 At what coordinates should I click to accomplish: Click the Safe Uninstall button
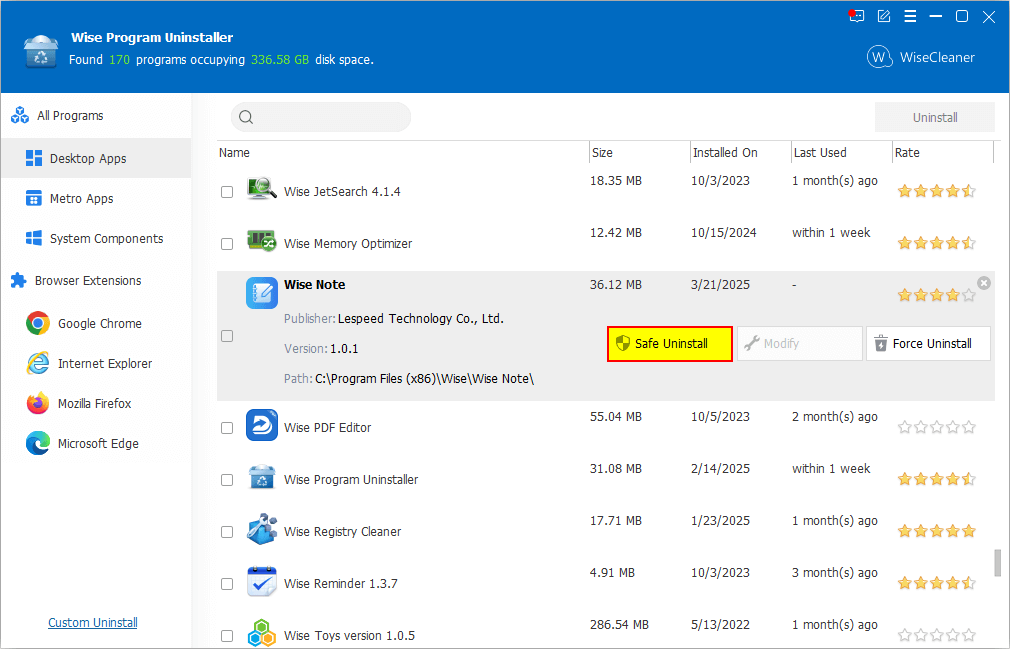[x=670, y=344]
